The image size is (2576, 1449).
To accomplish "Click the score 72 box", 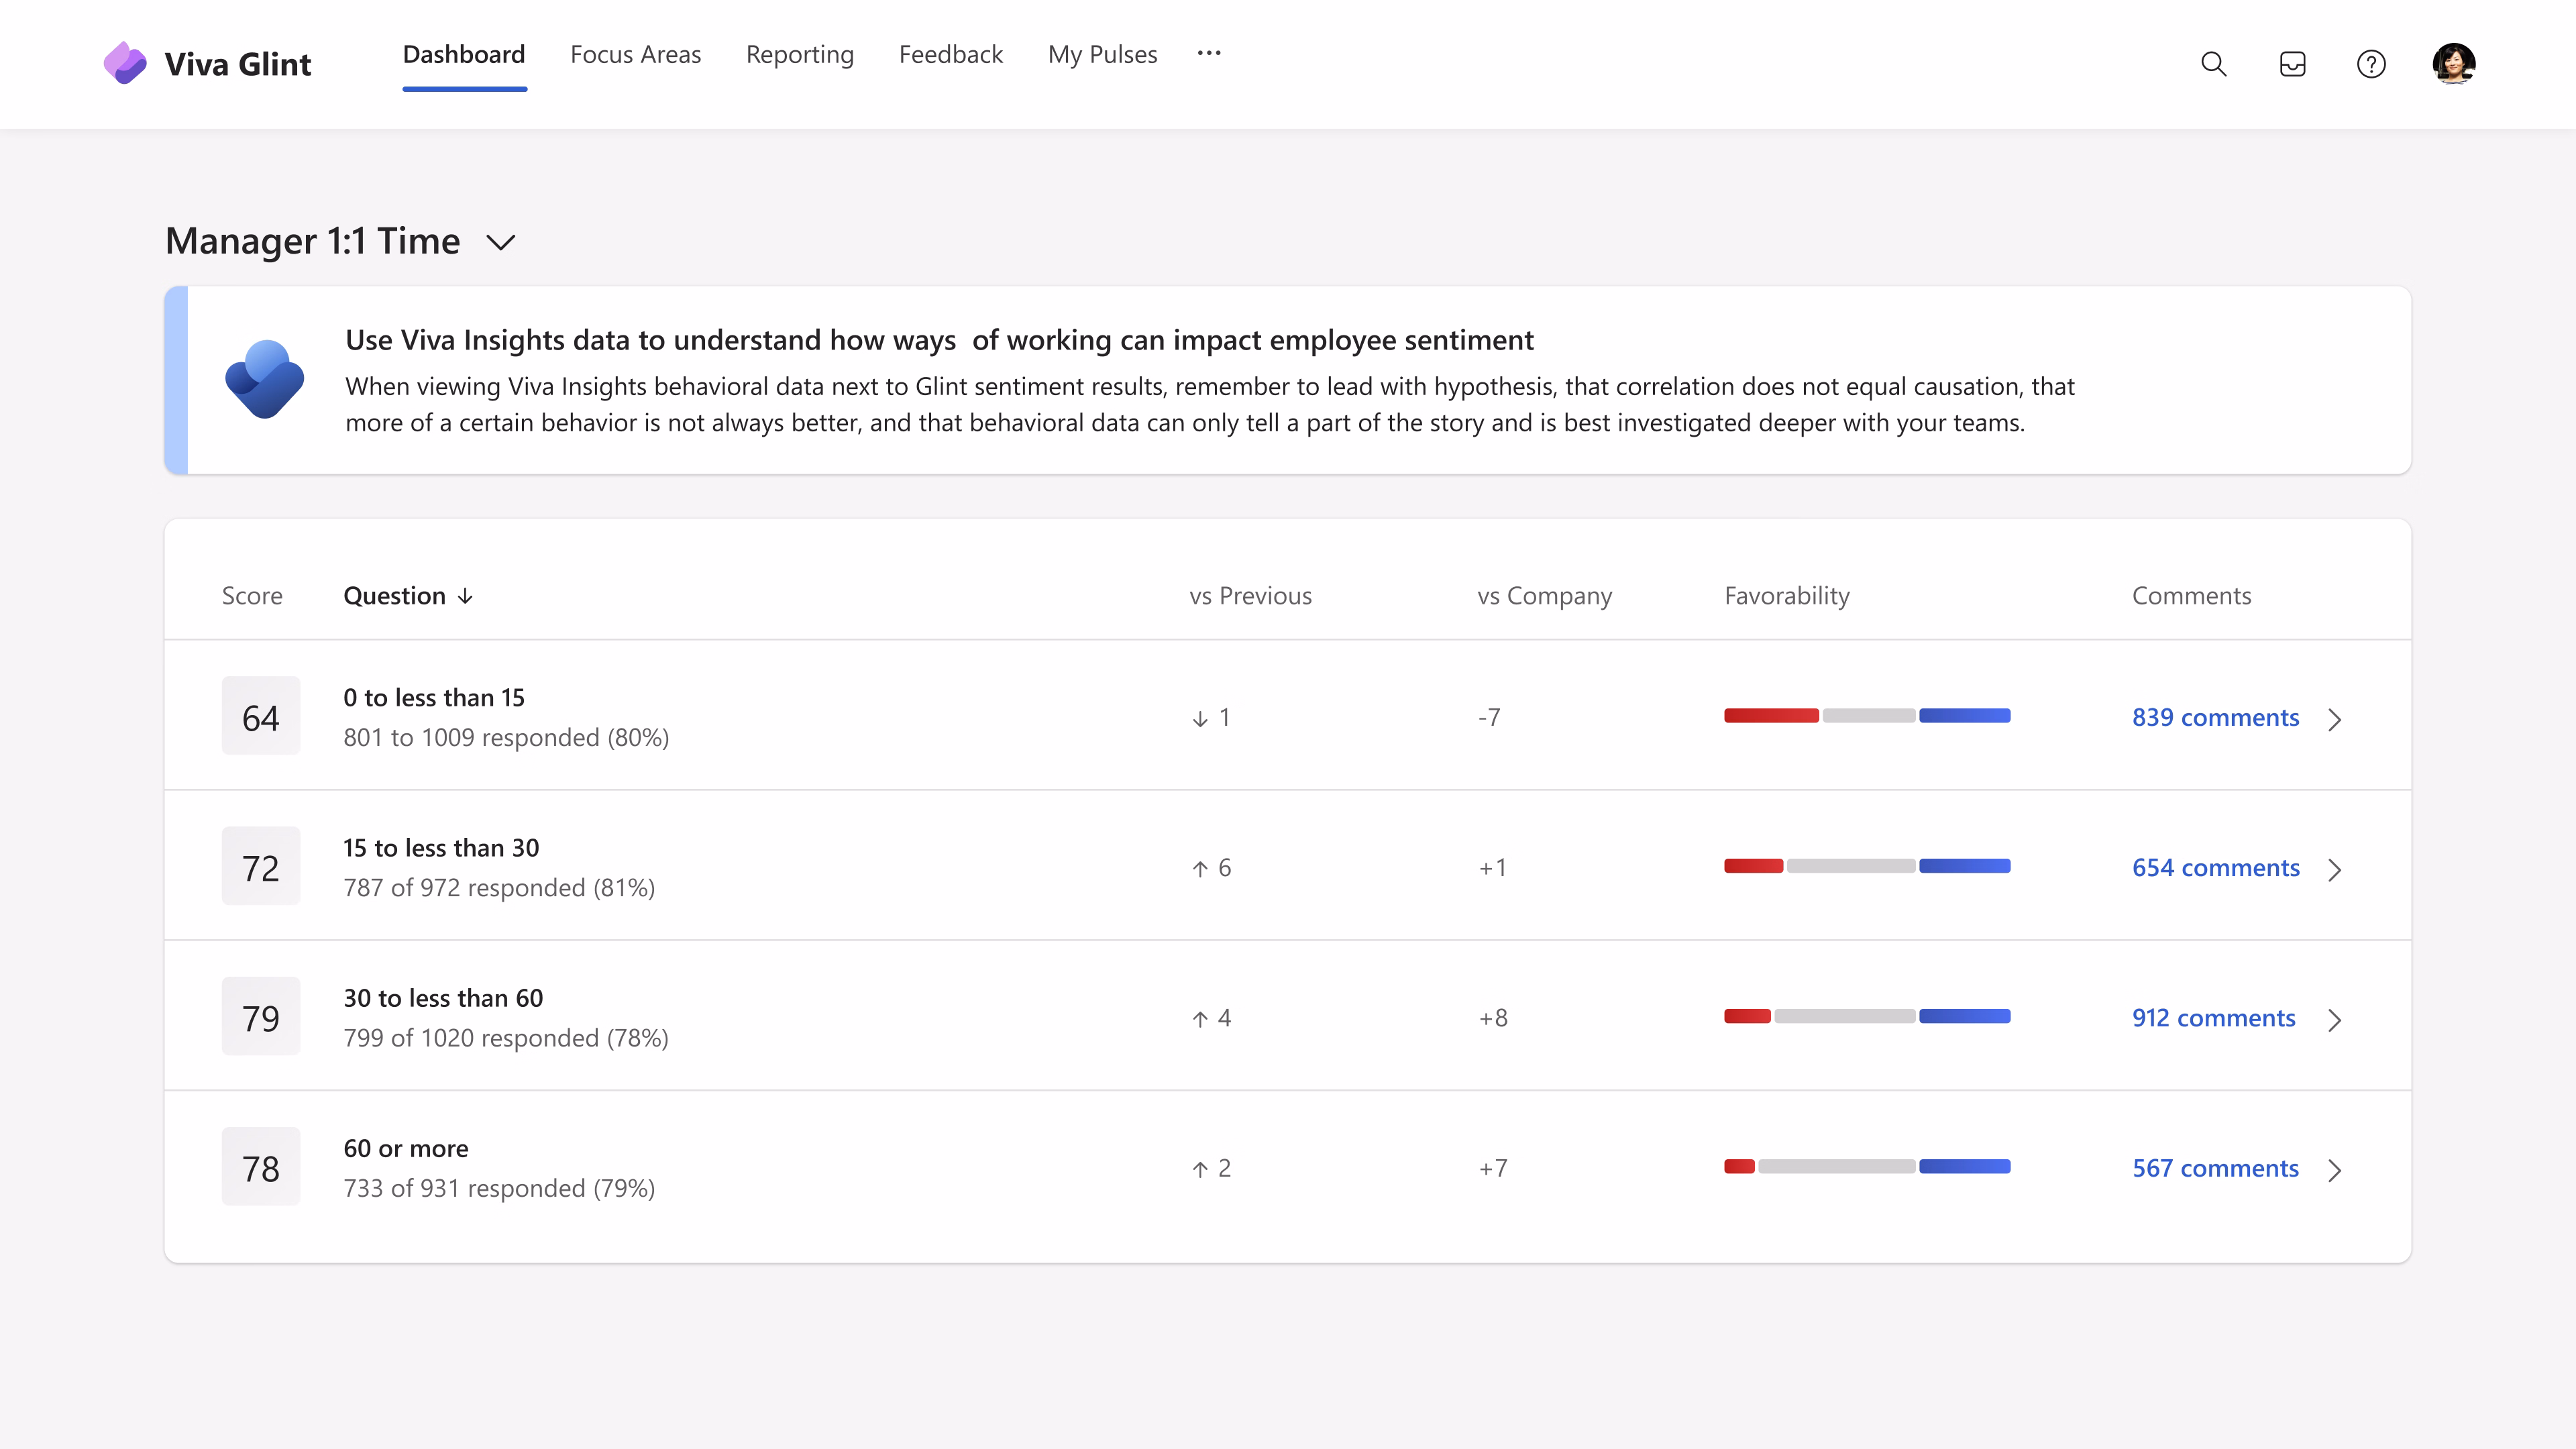I will pyautogui.click(x=261, y=866).
